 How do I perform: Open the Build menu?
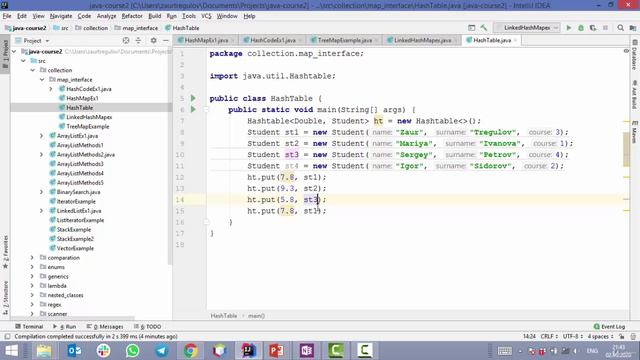[x=154, y=16]
